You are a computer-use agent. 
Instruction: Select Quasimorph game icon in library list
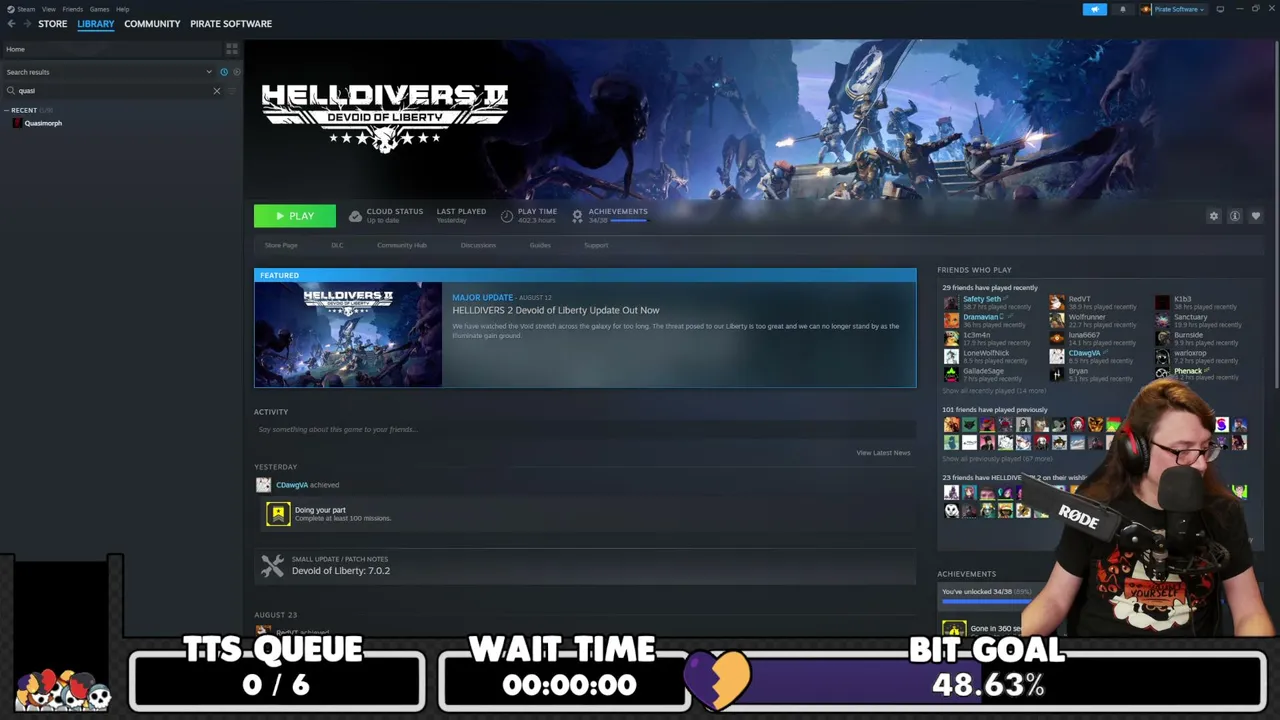tap(17, 123)
